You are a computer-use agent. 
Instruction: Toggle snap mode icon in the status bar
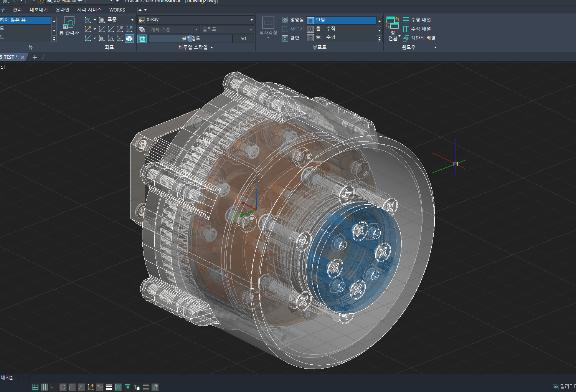[x=44, y=387]
